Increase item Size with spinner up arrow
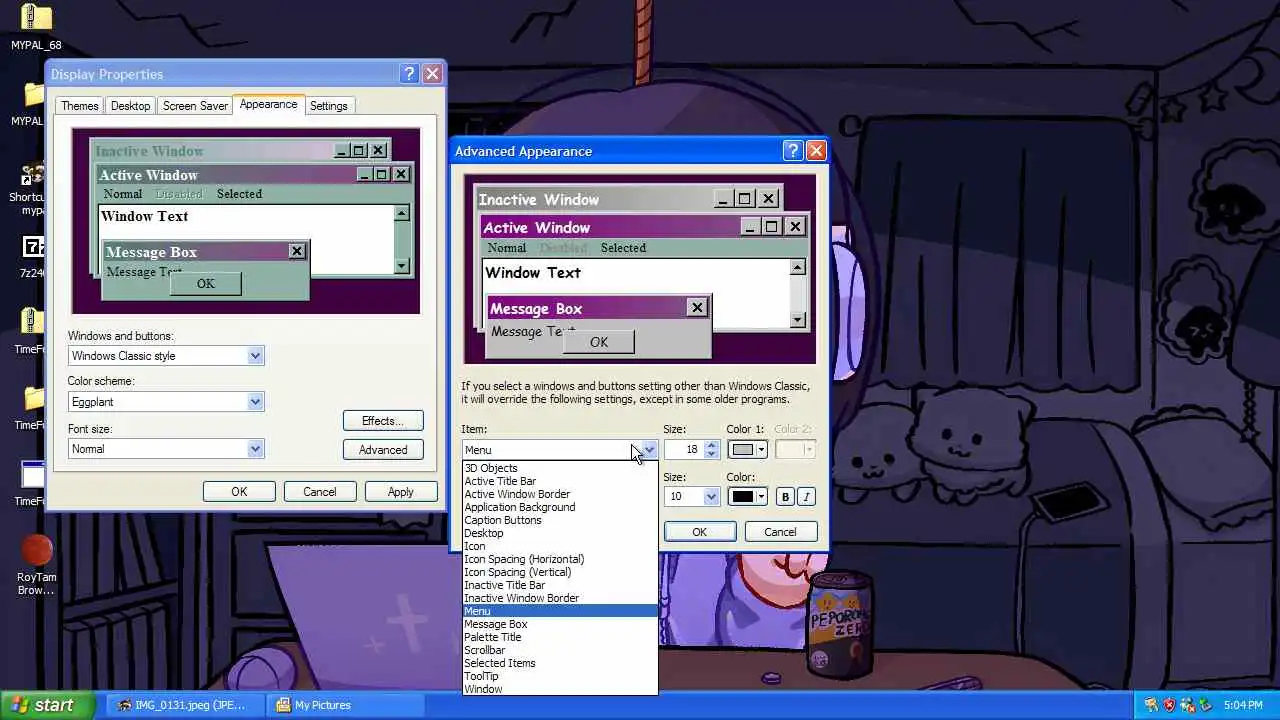 (711, 445)
